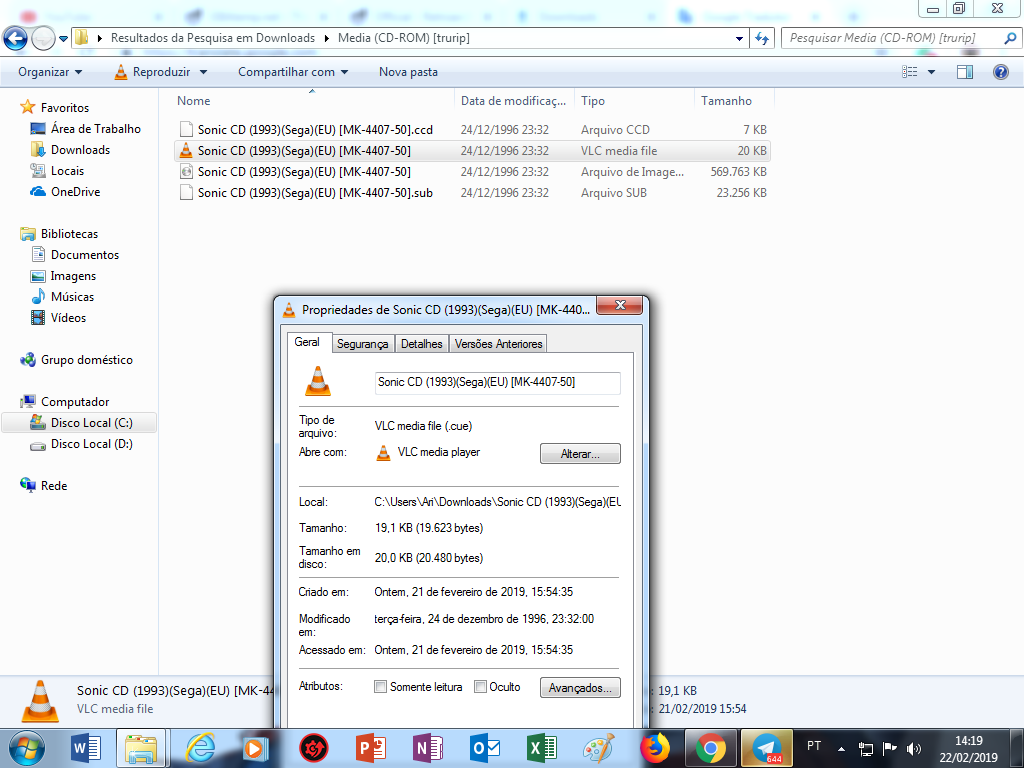Click the Reproduzir toolbar button

pyautogui.click(x=153, y=72)
